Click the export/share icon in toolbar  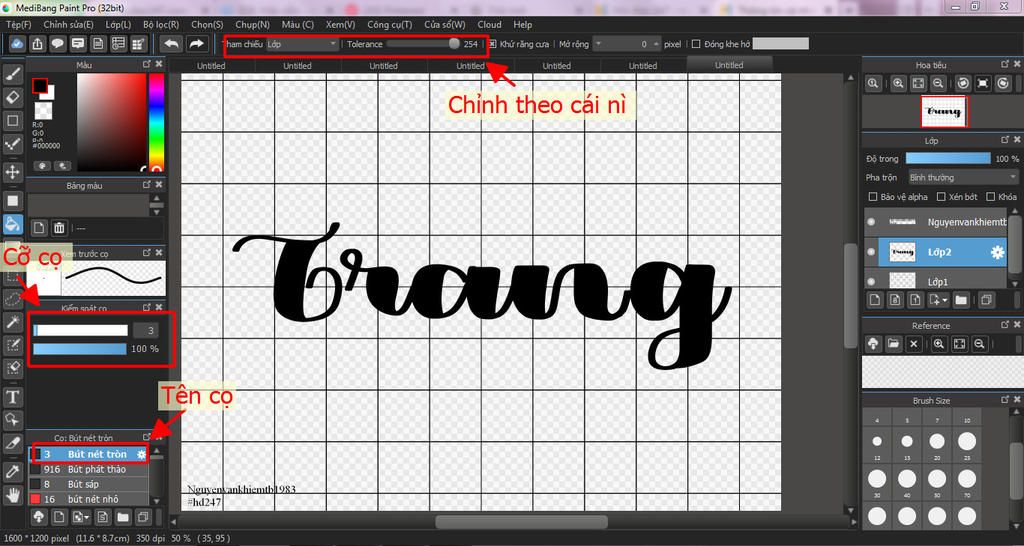pyautogui.click(x=38, y=44)
